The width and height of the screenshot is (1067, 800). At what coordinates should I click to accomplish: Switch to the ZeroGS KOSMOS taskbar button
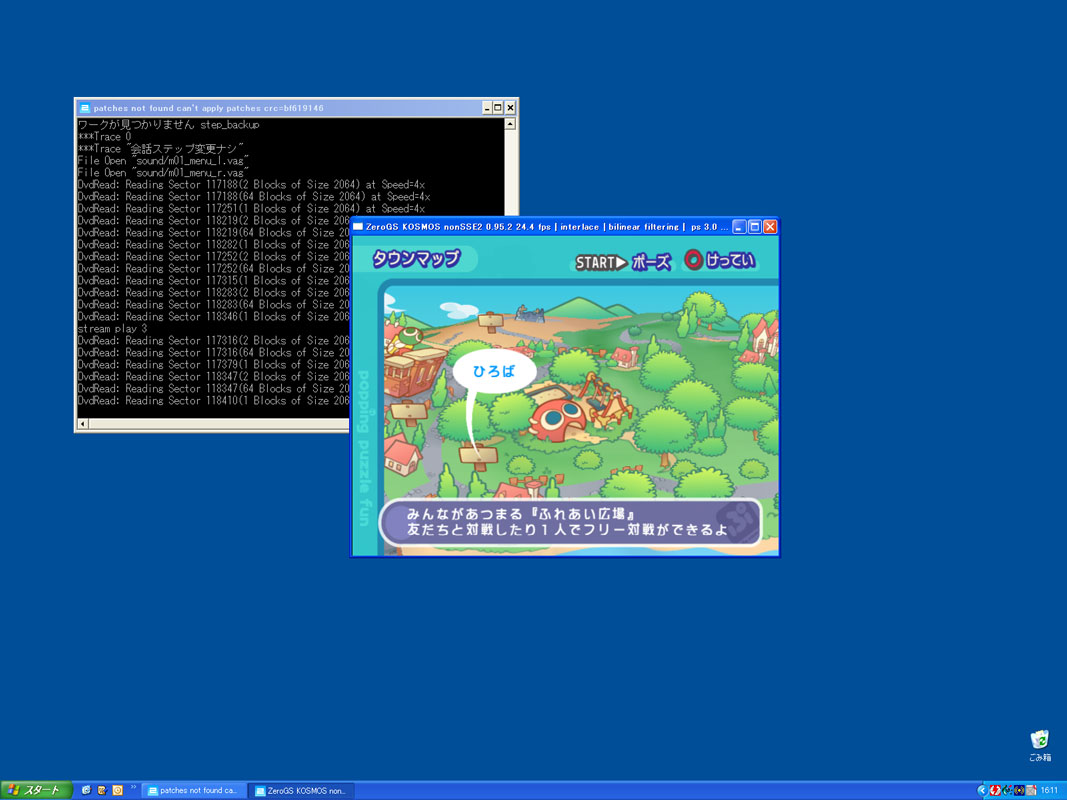pyautogui.click(x=301, y=790)
